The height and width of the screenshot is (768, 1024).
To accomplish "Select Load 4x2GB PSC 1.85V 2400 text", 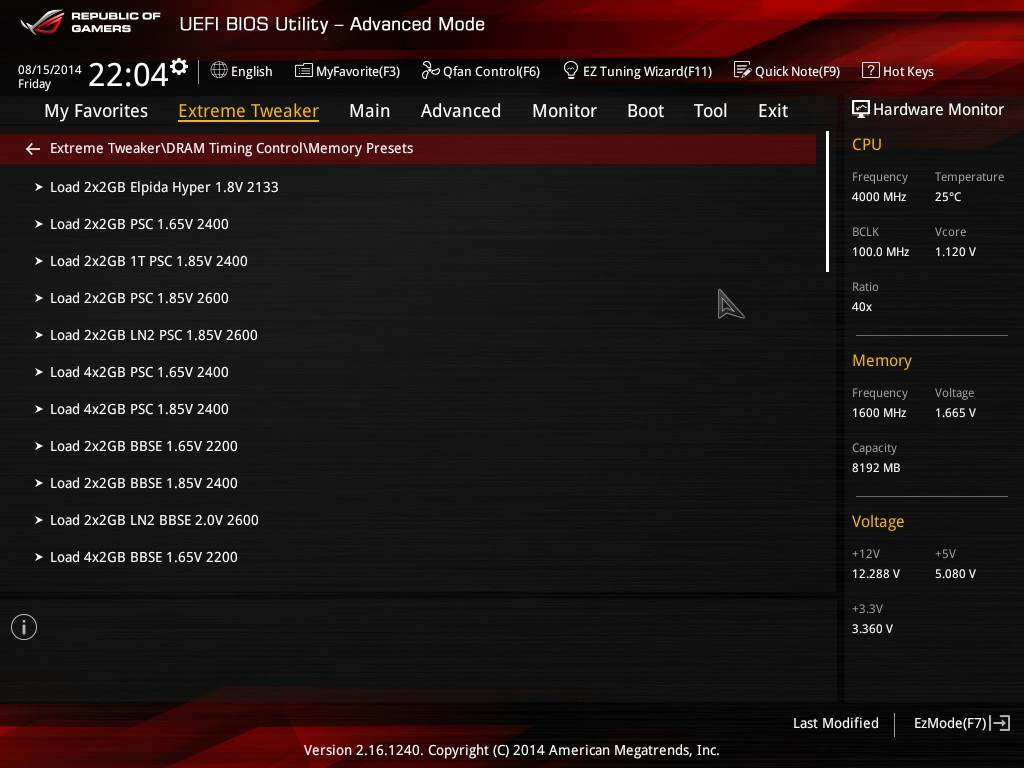I will pos(139,409).
